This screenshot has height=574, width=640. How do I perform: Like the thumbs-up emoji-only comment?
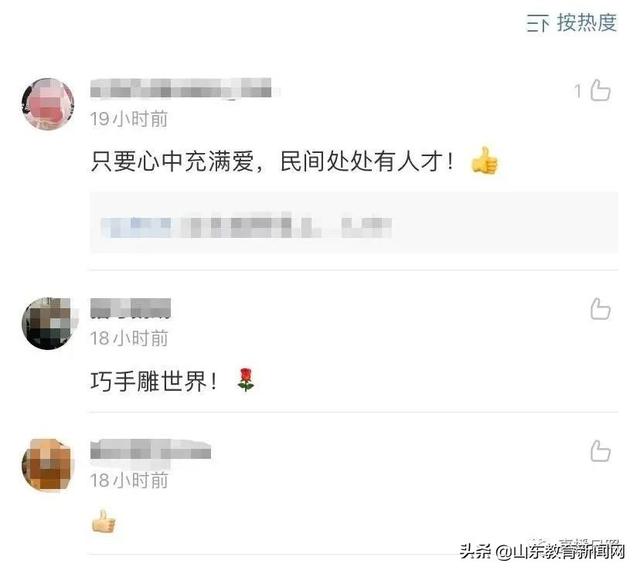600,451
